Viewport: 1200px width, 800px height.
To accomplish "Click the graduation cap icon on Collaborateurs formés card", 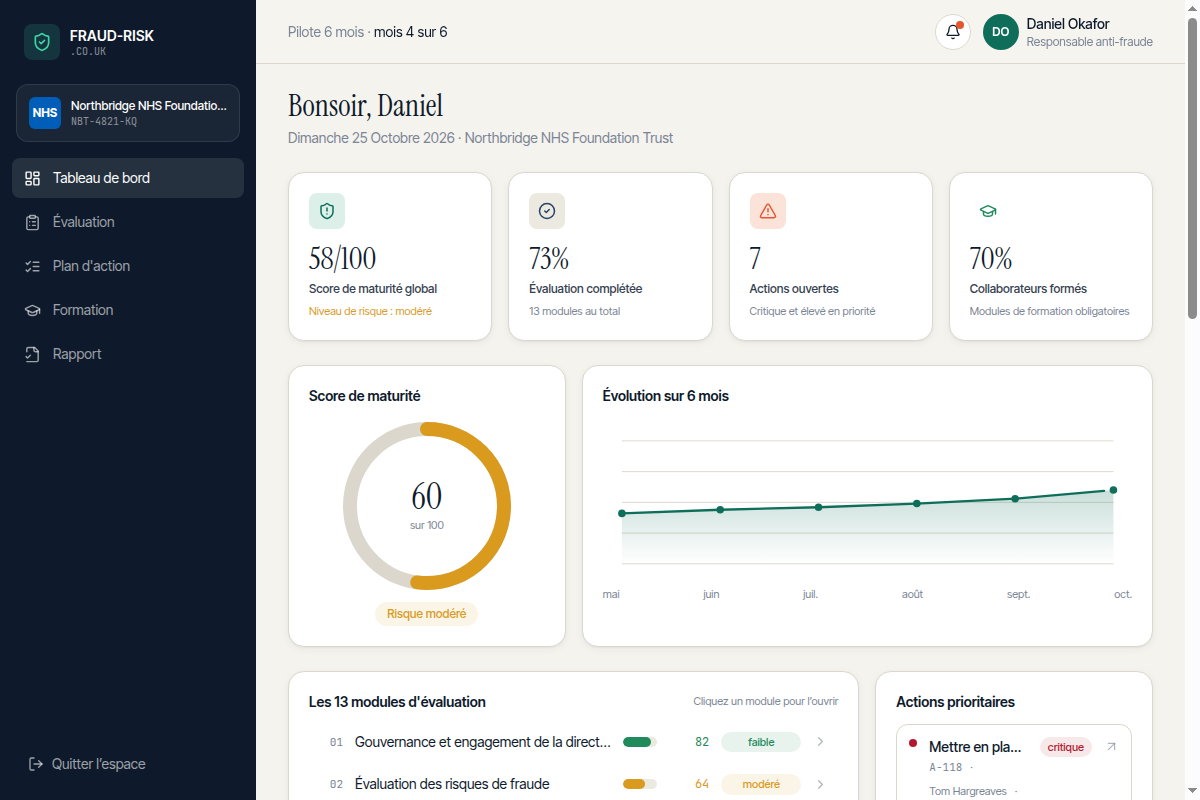I will (x=988, y=211).
